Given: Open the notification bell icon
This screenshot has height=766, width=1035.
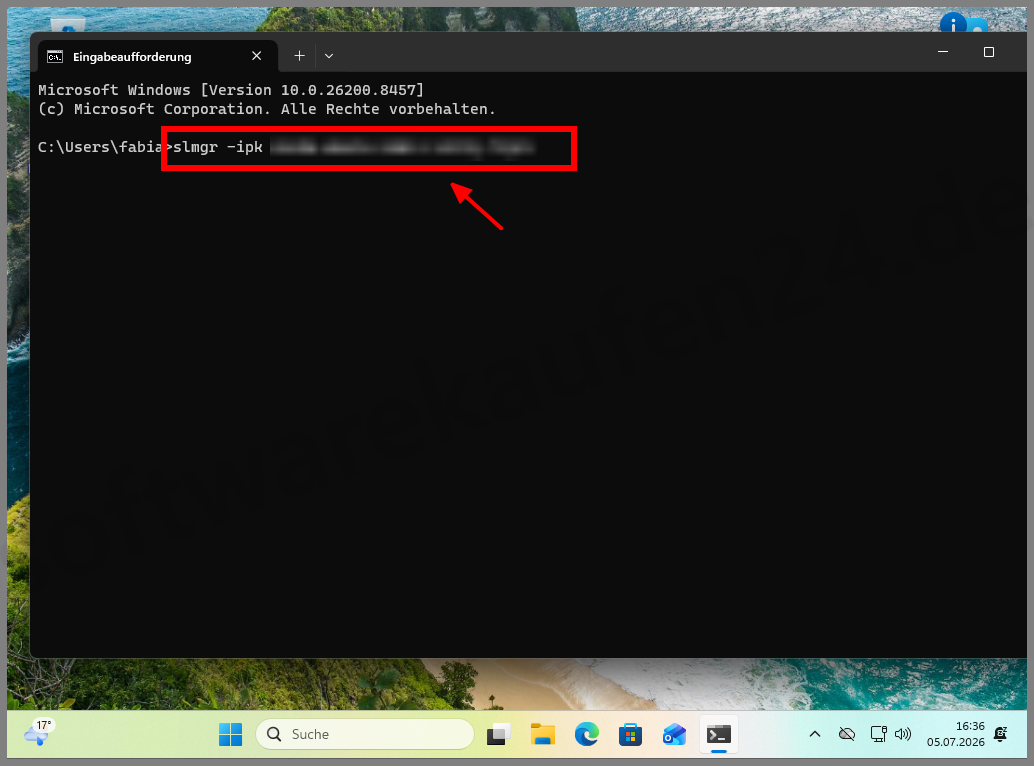Looking at the screenshot, I should click(x=1001, y=734).
